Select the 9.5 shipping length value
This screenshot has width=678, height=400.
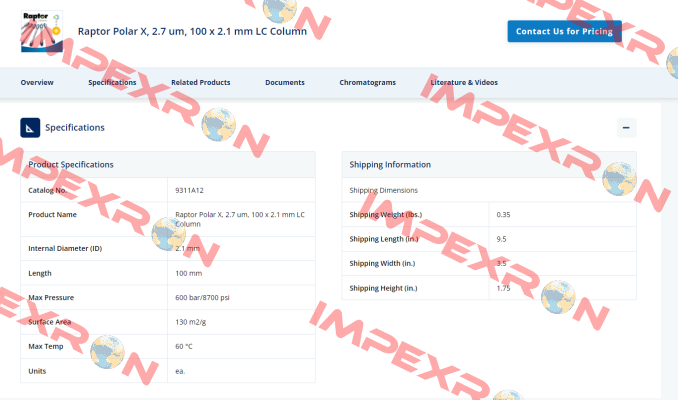pos(501,239)
